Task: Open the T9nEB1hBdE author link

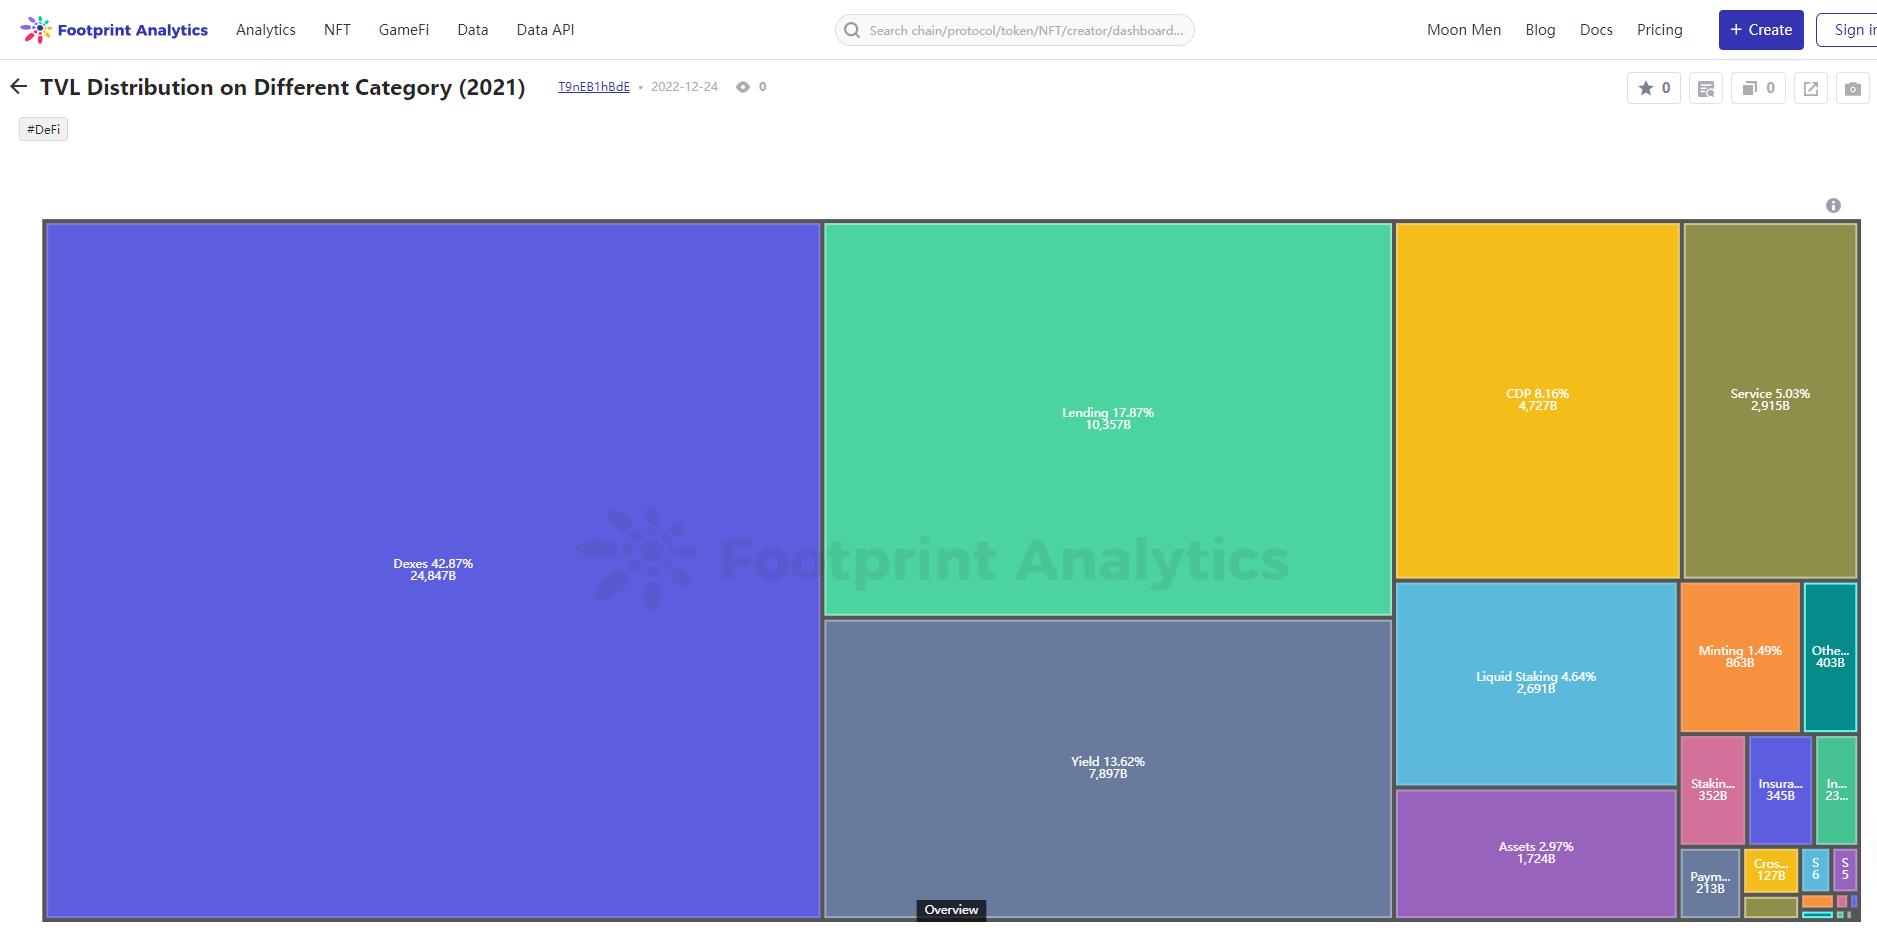Action: (594, 87)
